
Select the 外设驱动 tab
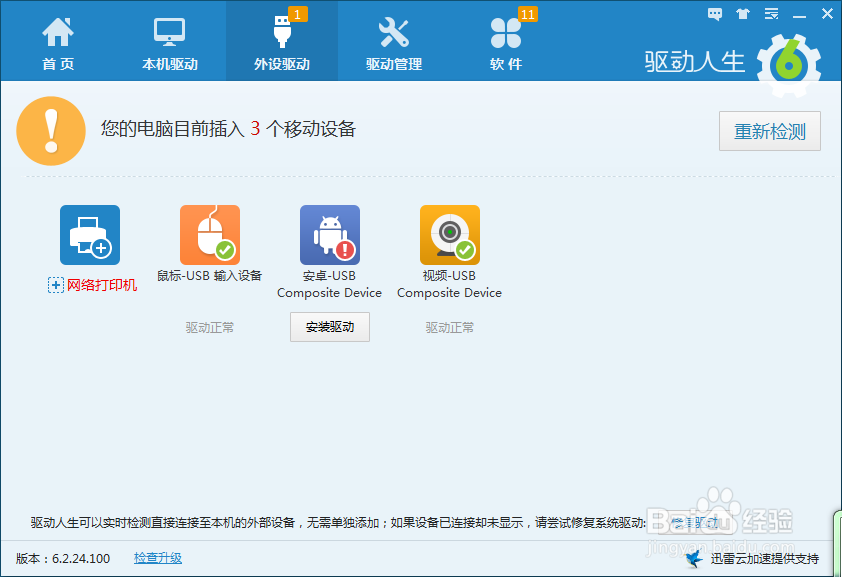282,43
